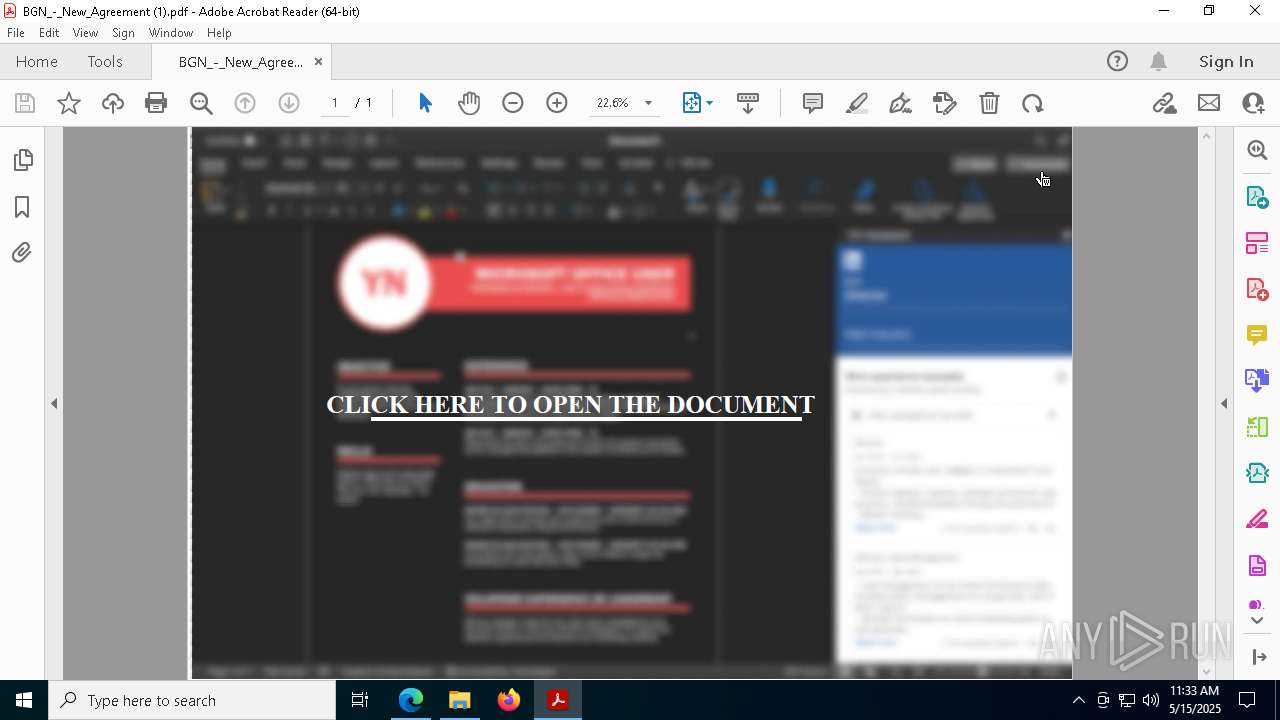
Task: Open File Explorer from taskbar
Action: tap(460, 700)
